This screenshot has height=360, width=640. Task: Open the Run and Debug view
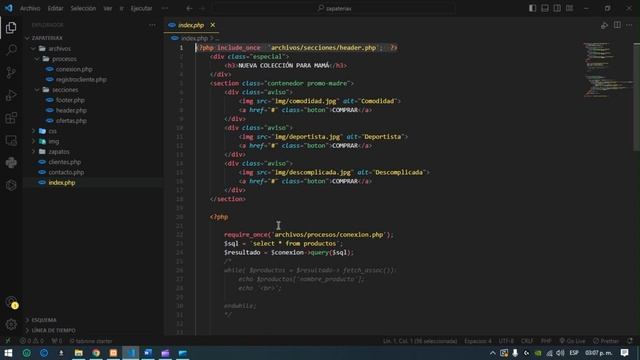tap(11, 95)
